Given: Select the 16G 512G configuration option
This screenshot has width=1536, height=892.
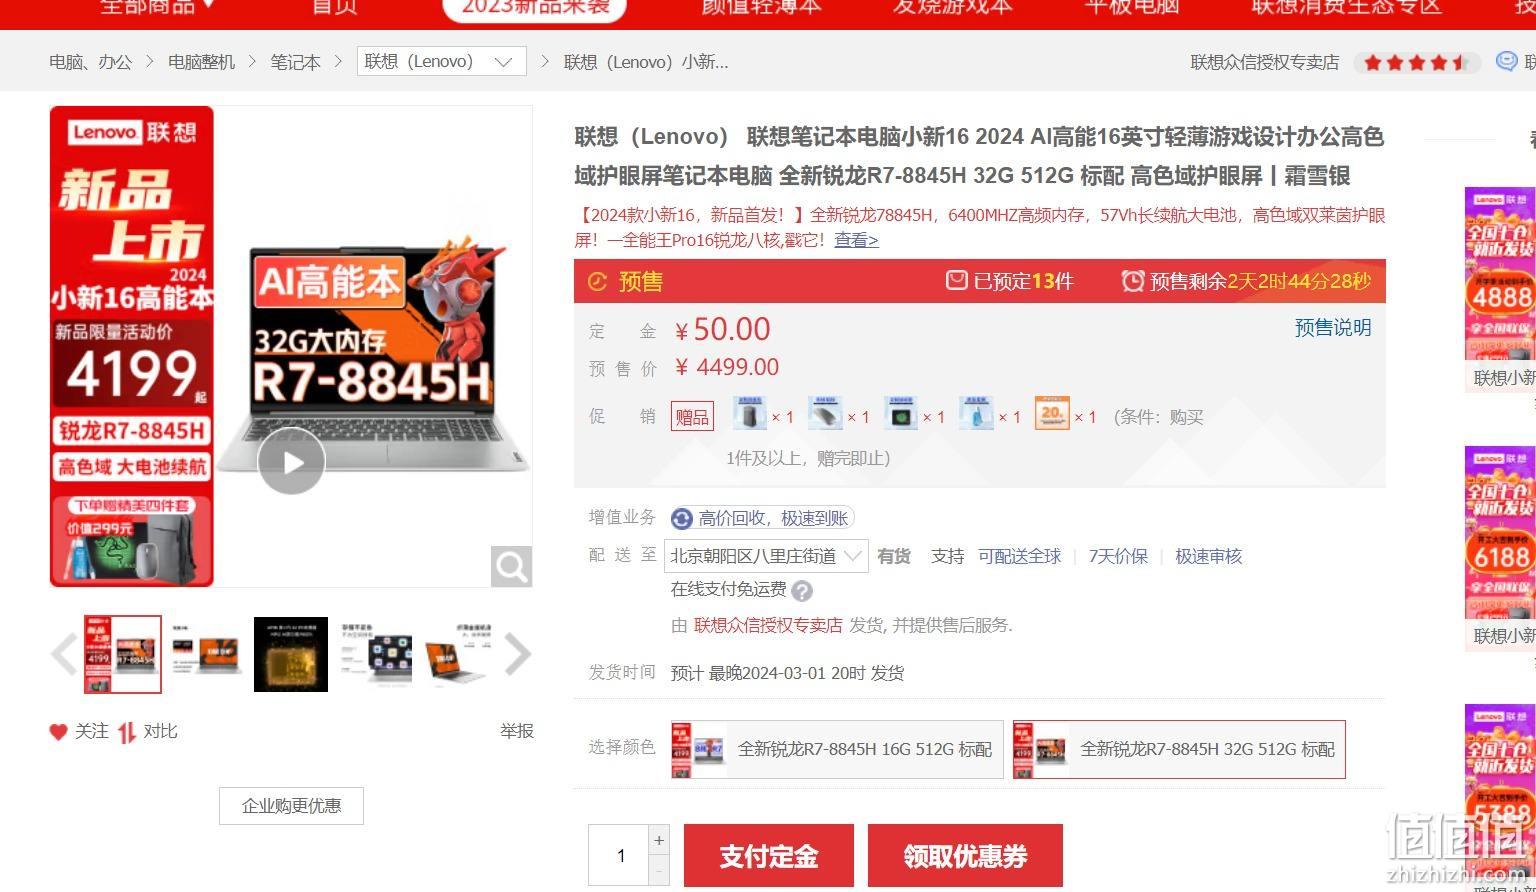Looking at the screenshot, I should pyautogui.click(x=837, y=749).
